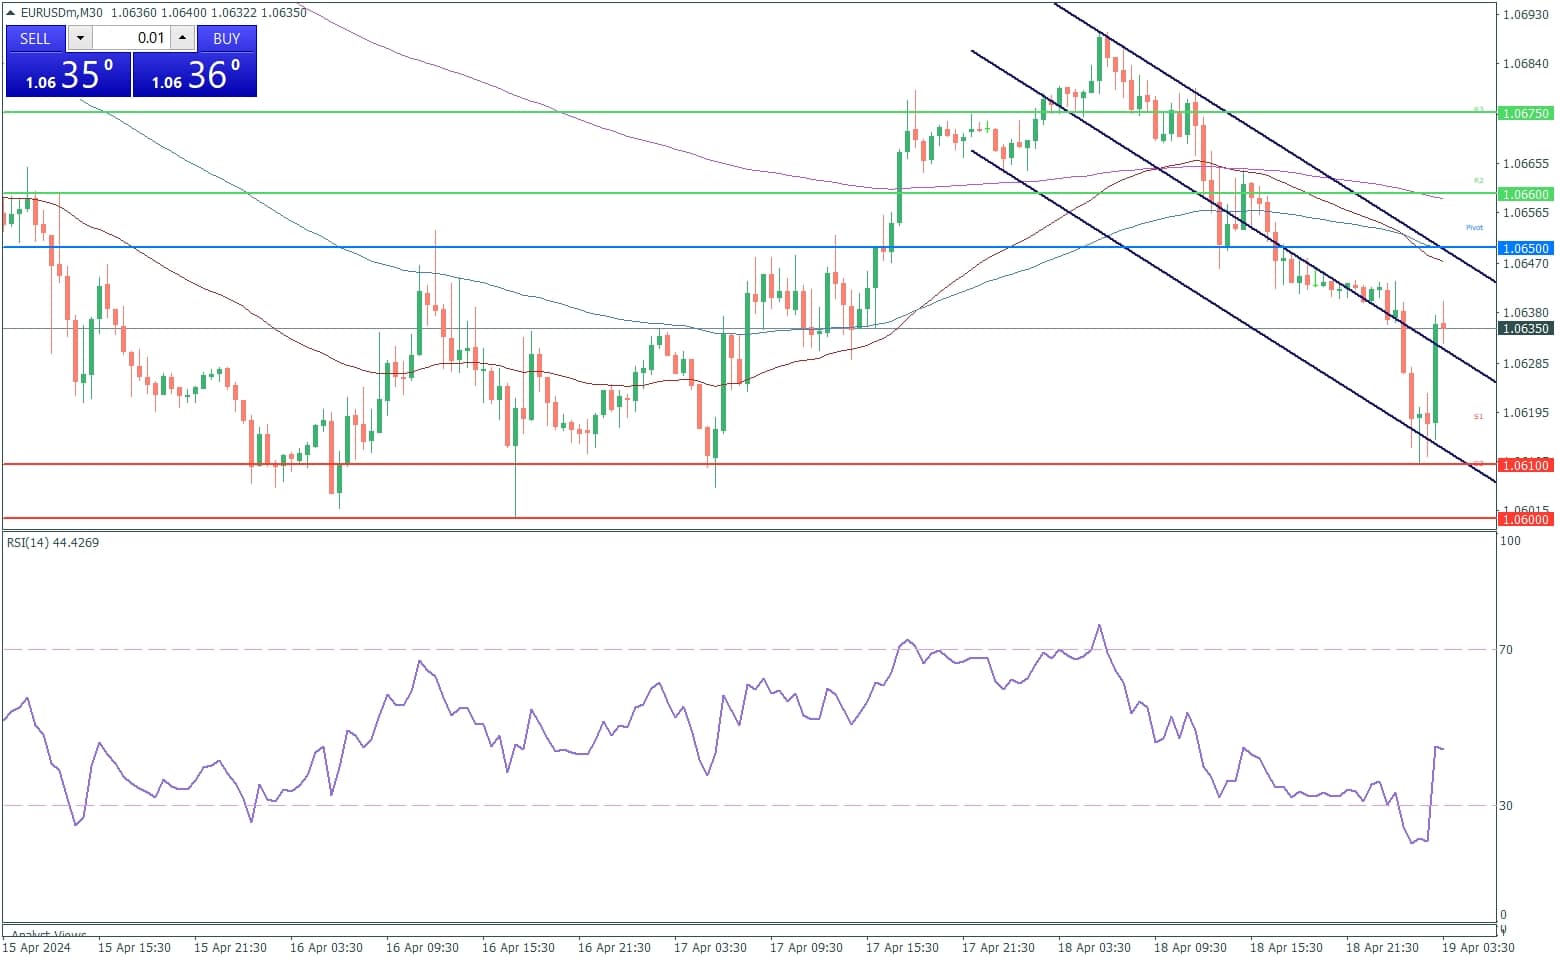The width and height of the screenshot is (1560, 960).
Task: Click the 0.01 volume input field
Action: pos(131,38)
